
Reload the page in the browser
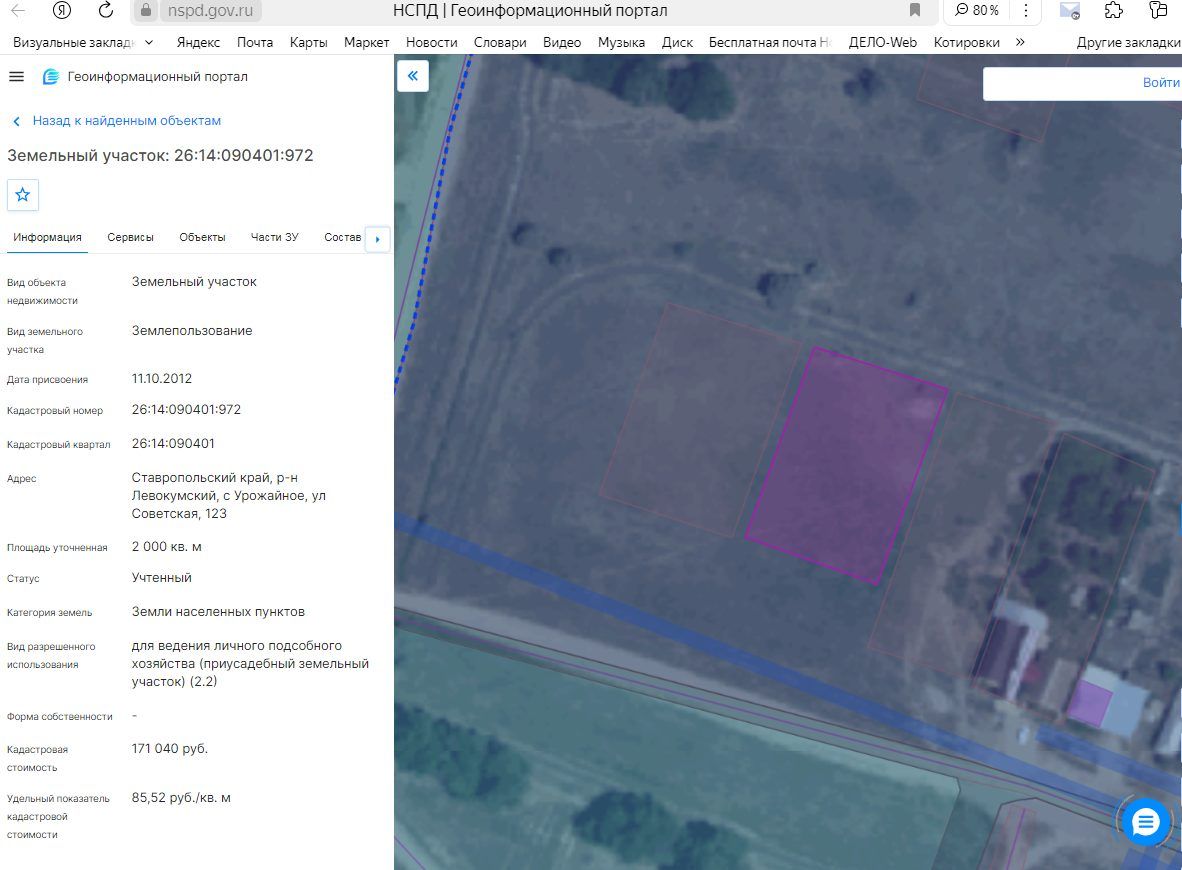[x=106, y=10]
